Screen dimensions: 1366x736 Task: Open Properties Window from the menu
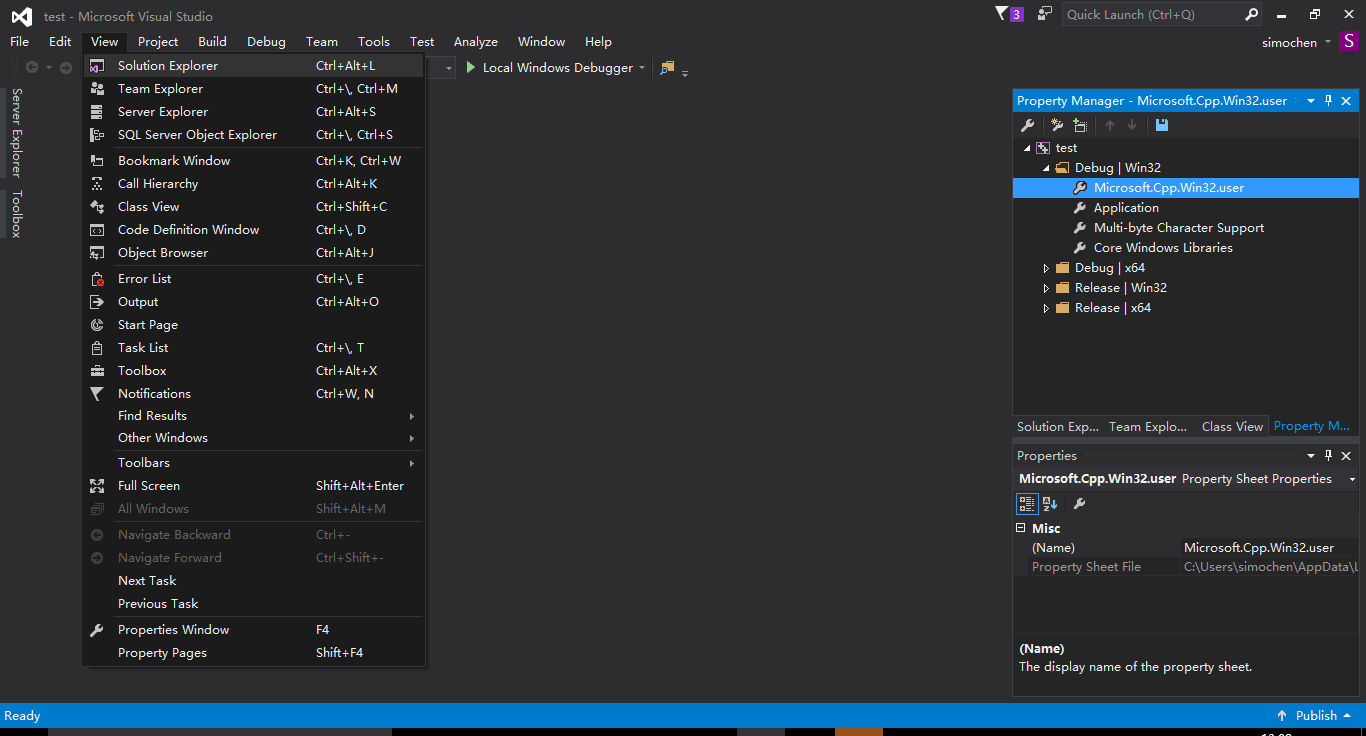tap(254, 630)
